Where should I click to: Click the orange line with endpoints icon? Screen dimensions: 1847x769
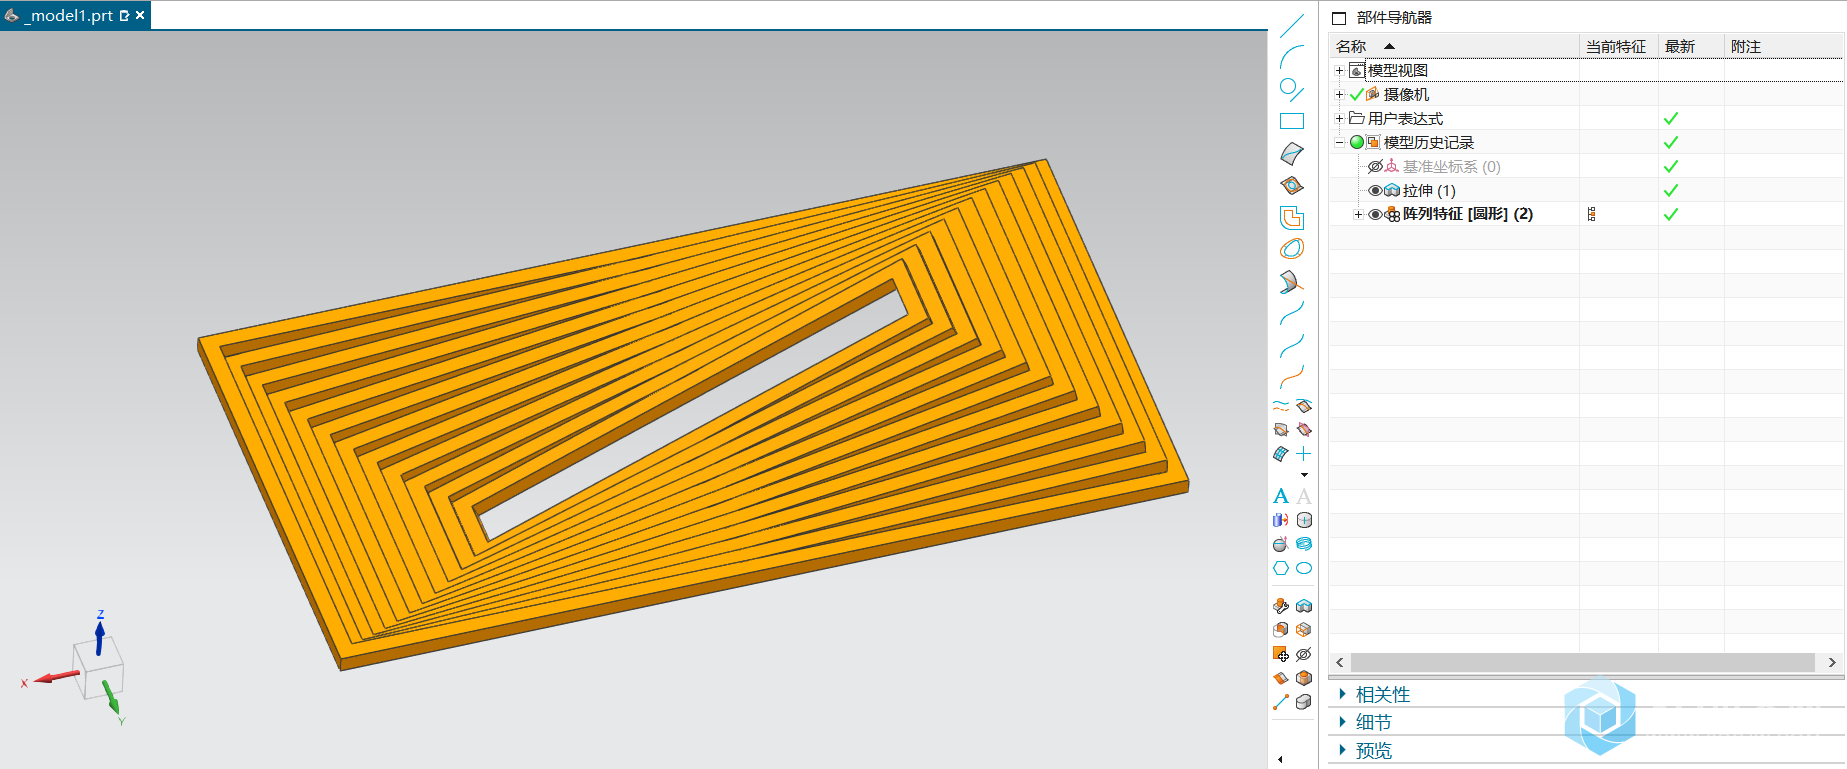tap(1281, 702)
